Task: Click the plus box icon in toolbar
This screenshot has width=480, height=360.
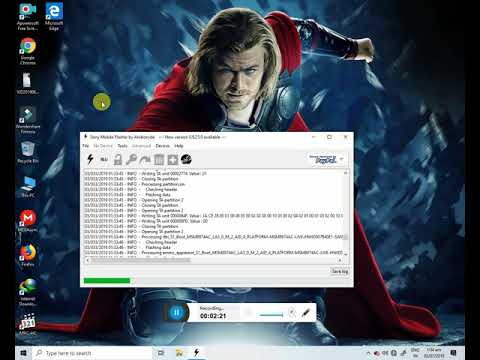Action: 173,160
